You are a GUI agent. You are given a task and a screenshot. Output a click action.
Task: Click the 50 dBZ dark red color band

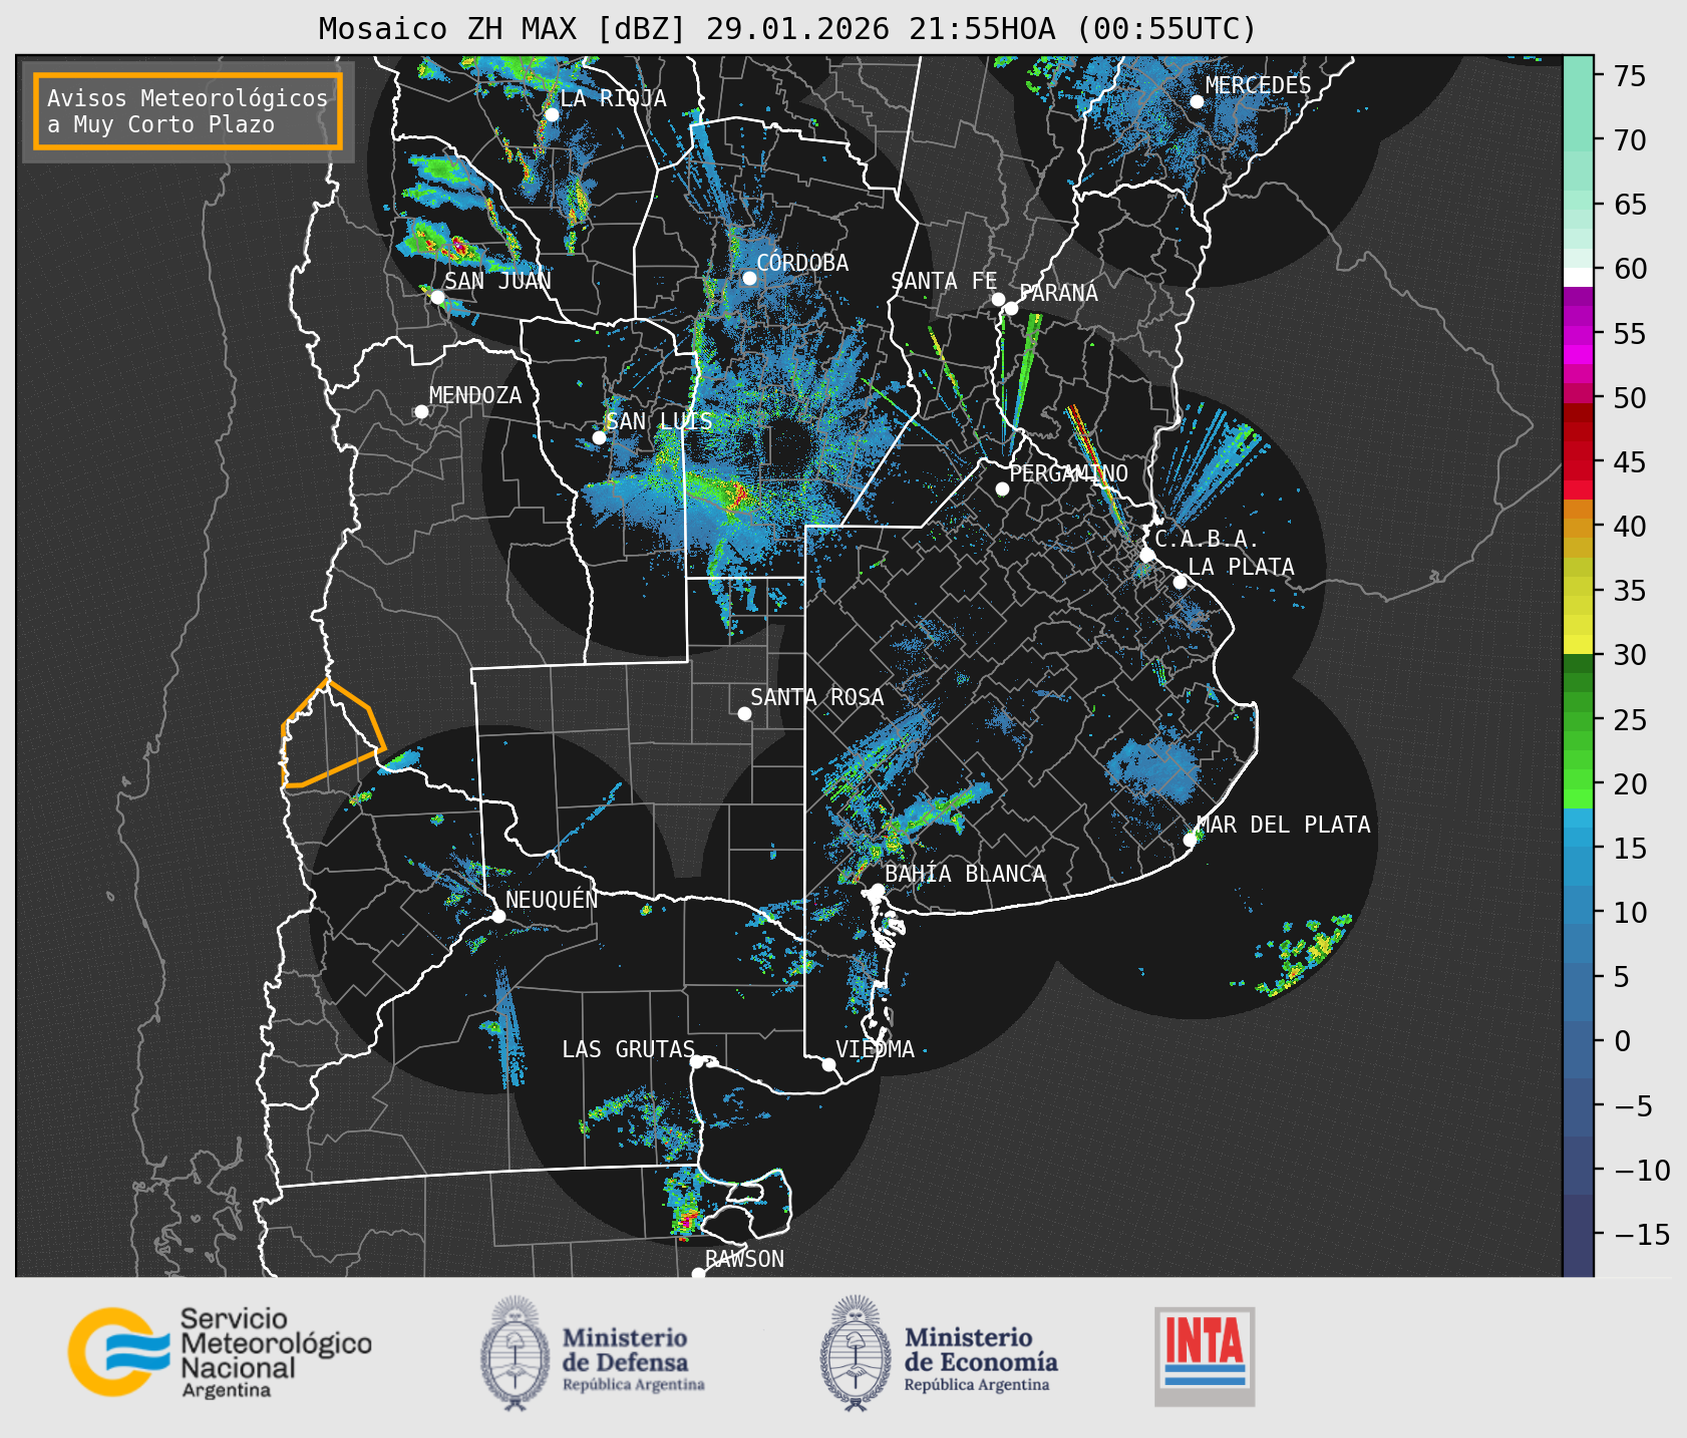pyautogui.click(x=1578, y=412)
